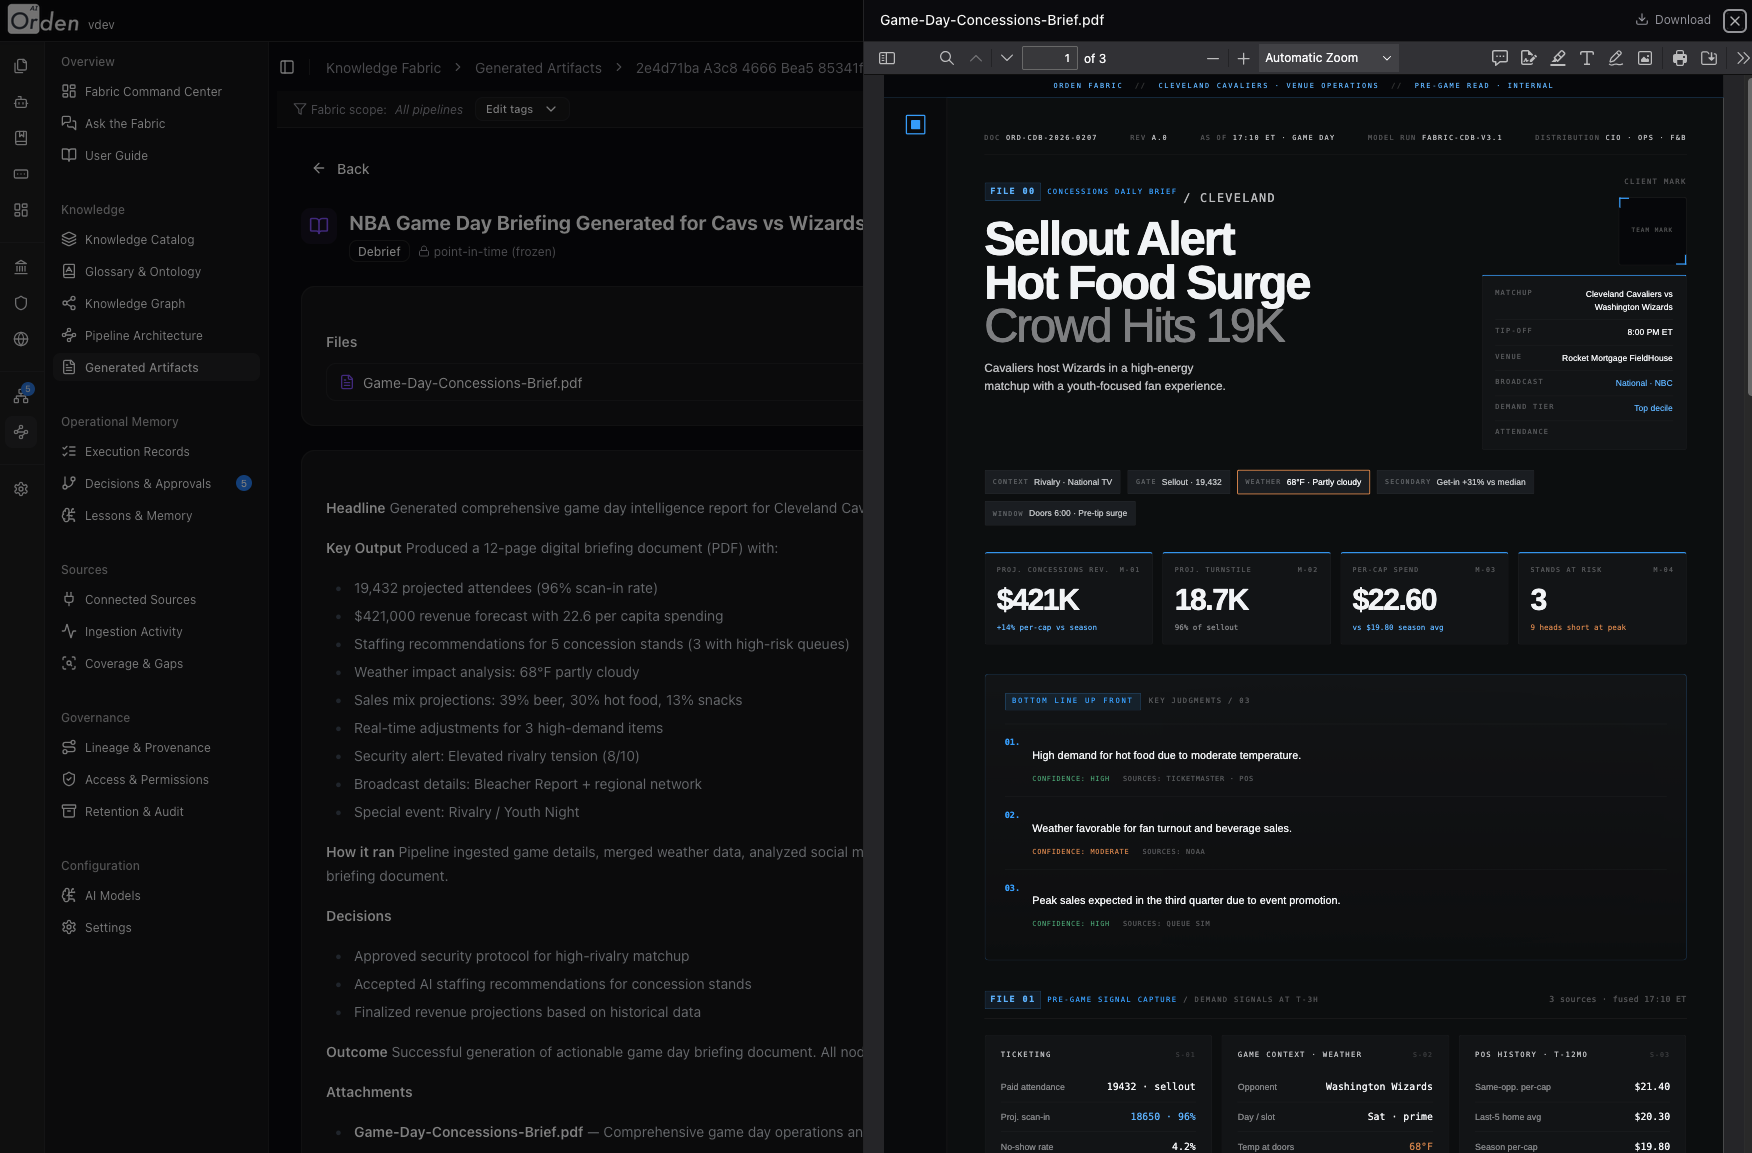Click Download in PDF header
Screen dimensions: 1752x1153
click(x=1673, y=19)
